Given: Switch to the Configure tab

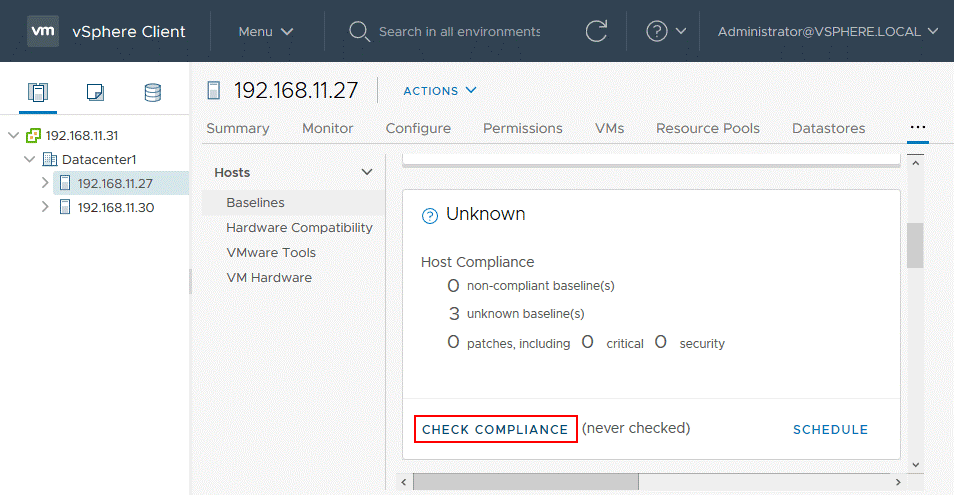Looking at the screenshot, I should [x=418, y=128].
